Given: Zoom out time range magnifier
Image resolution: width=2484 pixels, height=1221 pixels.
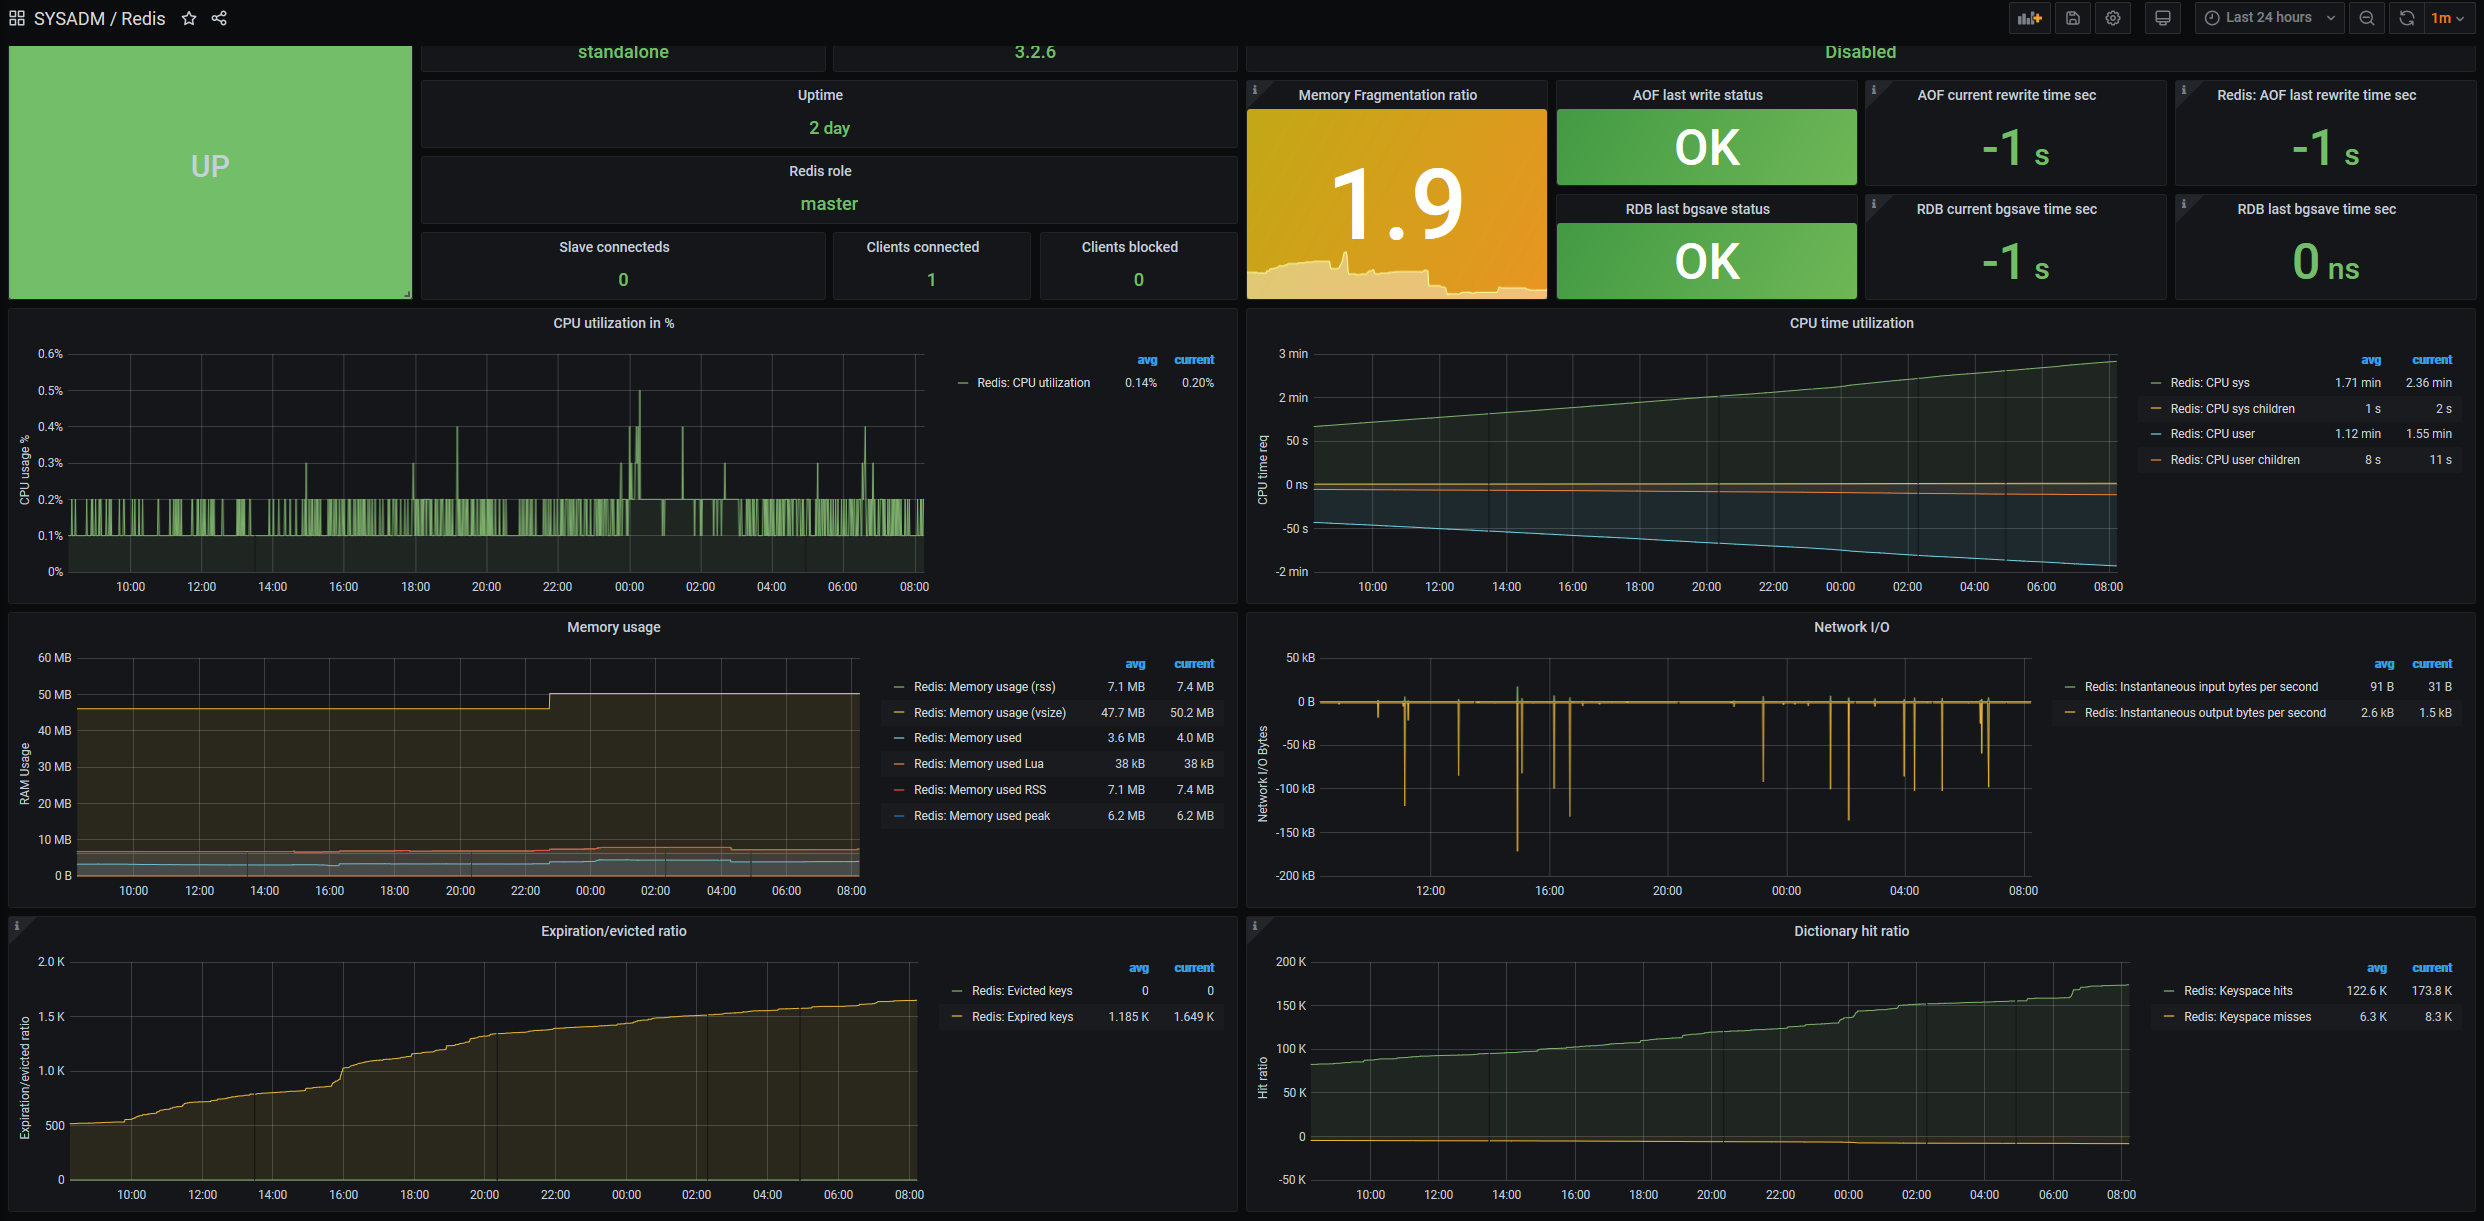Looking at the screenshot, I should click(2367, 18).
